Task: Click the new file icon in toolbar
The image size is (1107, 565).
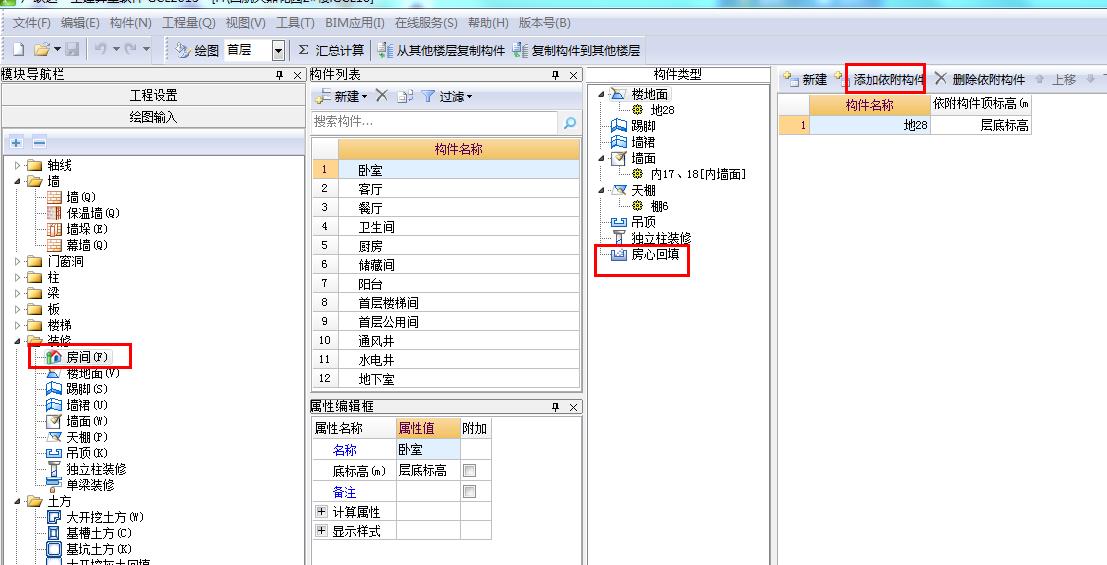Action: pyautogui.click(x=18, y=50)
